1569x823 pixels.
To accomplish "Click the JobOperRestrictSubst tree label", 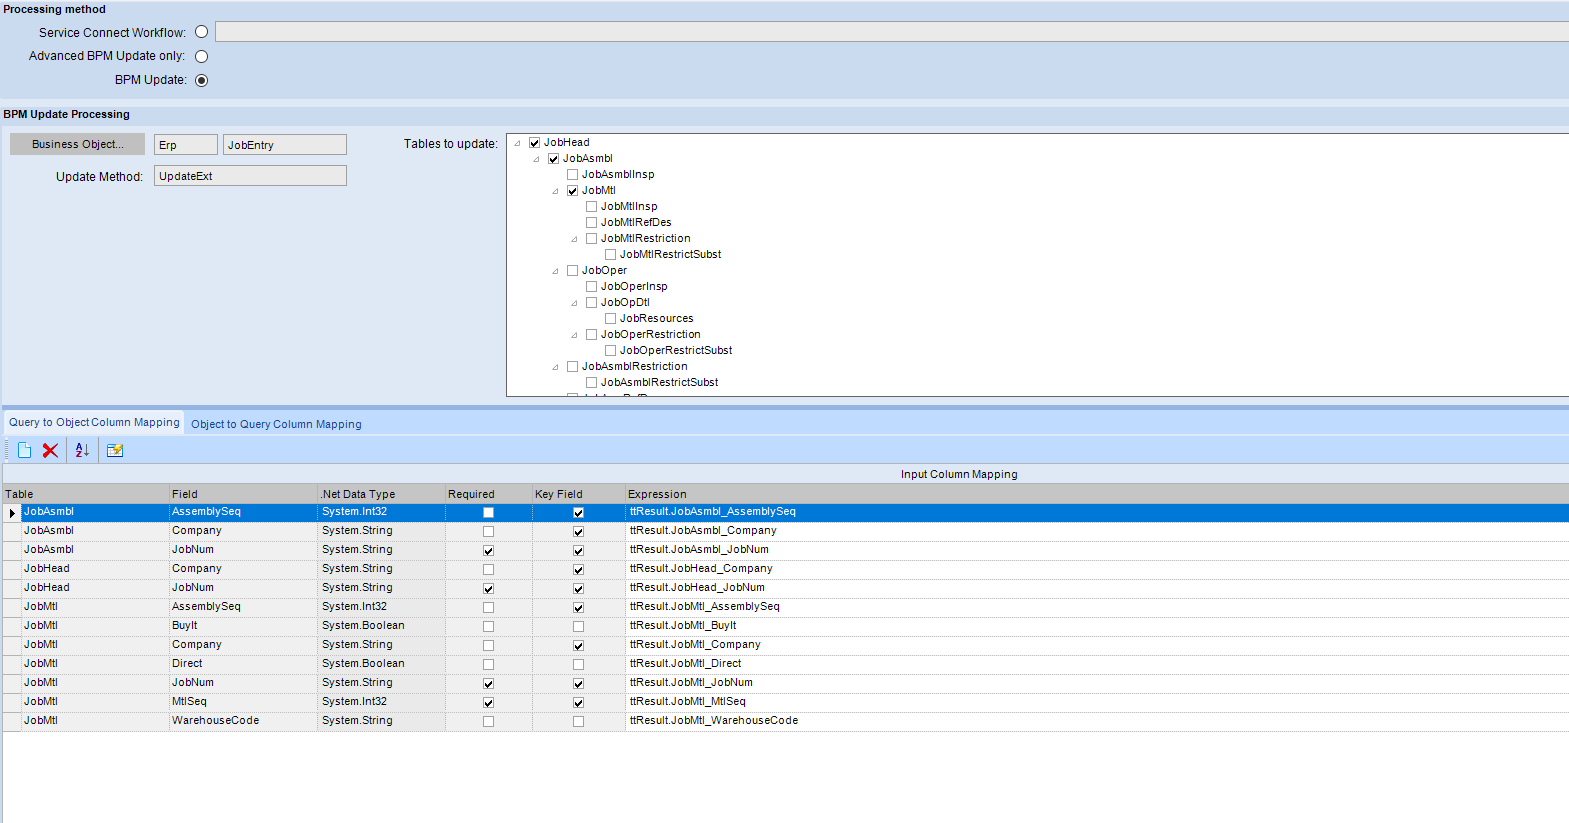I will (x=676, y=351).
